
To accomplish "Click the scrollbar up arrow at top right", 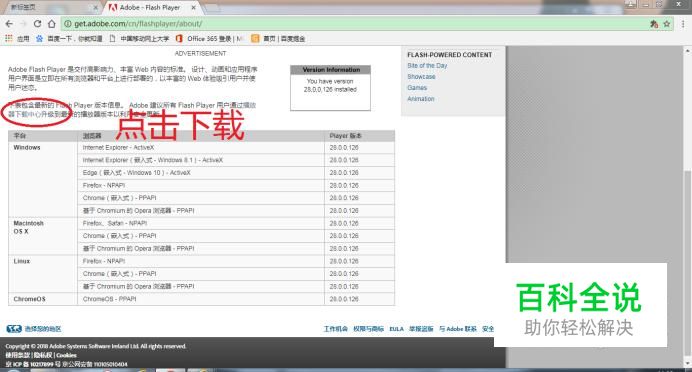I will point(687,51).
